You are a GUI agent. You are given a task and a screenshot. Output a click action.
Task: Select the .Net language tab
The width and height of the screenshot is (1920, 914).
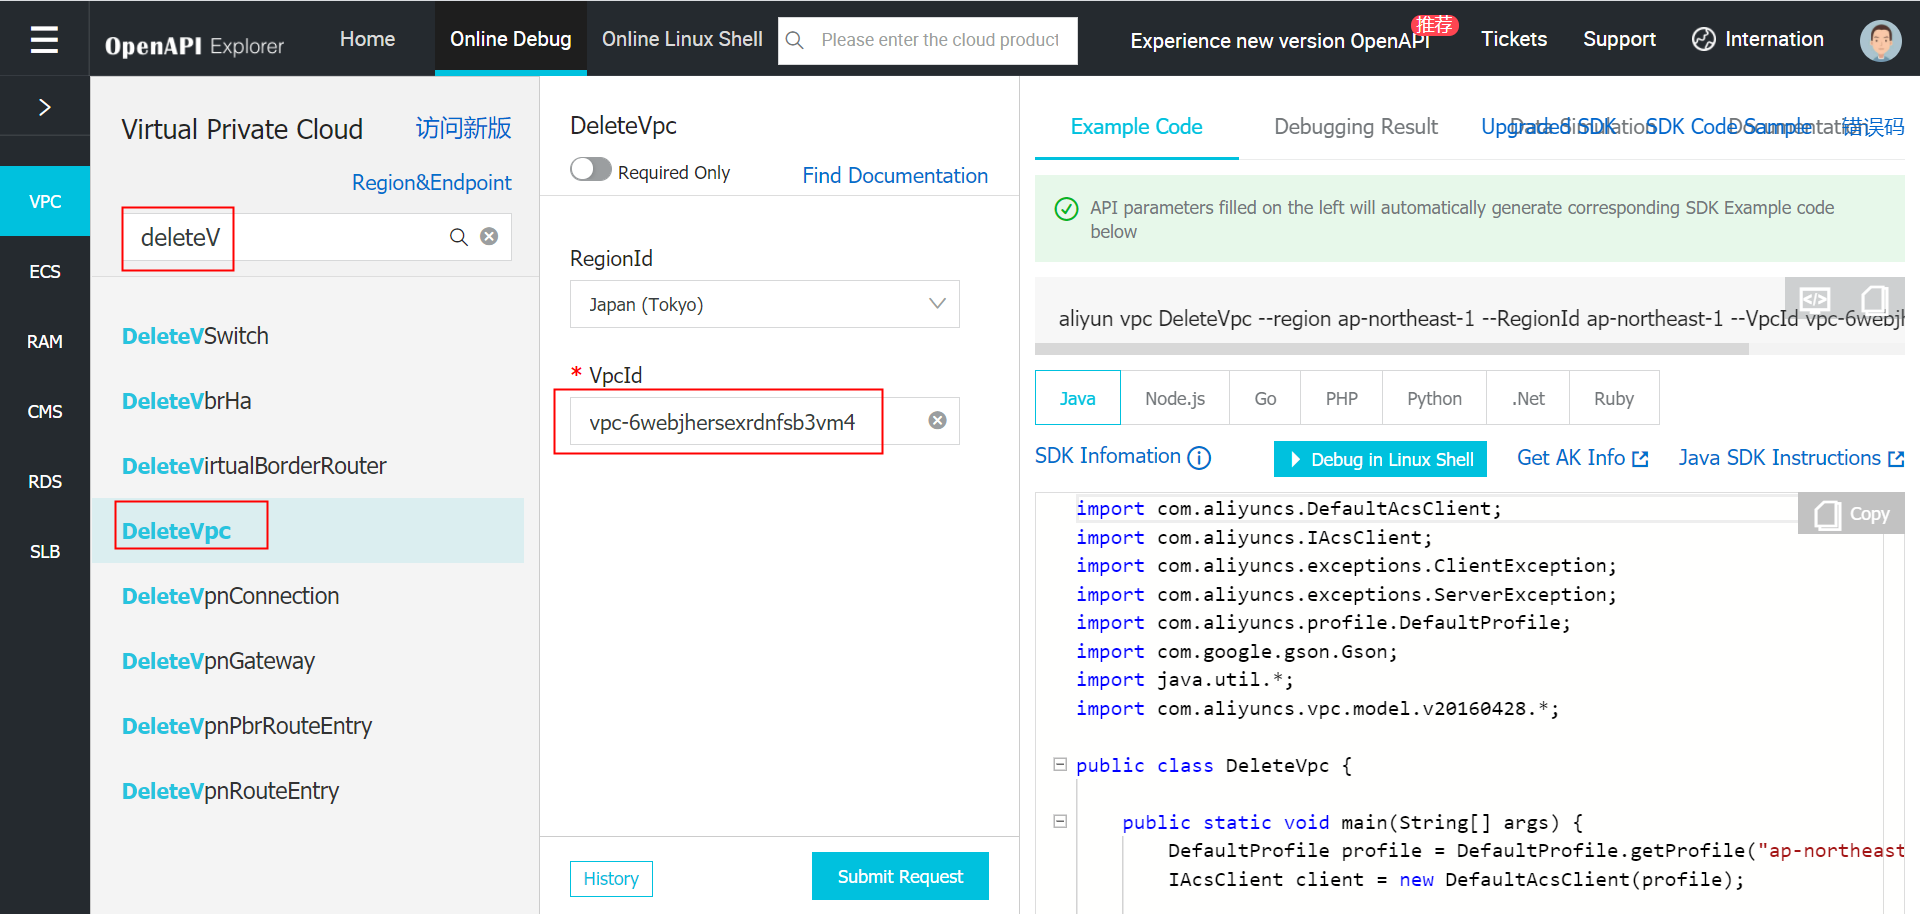[x=1528, y=398]
